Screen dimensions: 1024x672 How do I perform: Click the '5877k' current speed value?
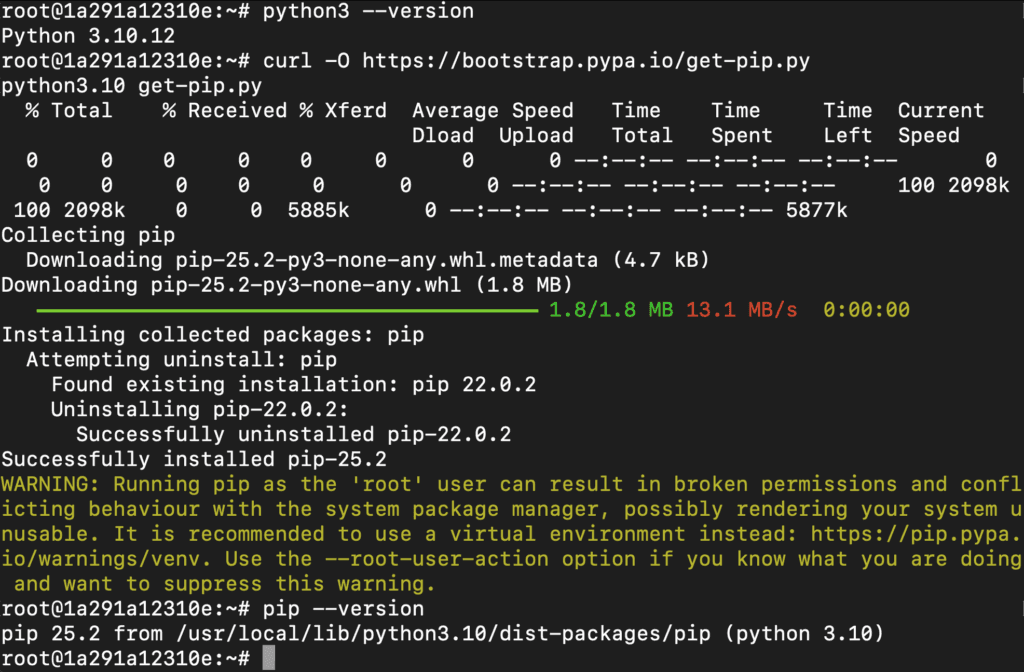(816, 210)
